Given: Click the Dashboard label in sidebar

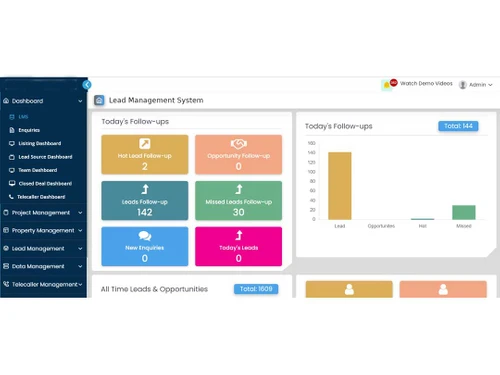Looking at the screenshot, I should 27,101.
